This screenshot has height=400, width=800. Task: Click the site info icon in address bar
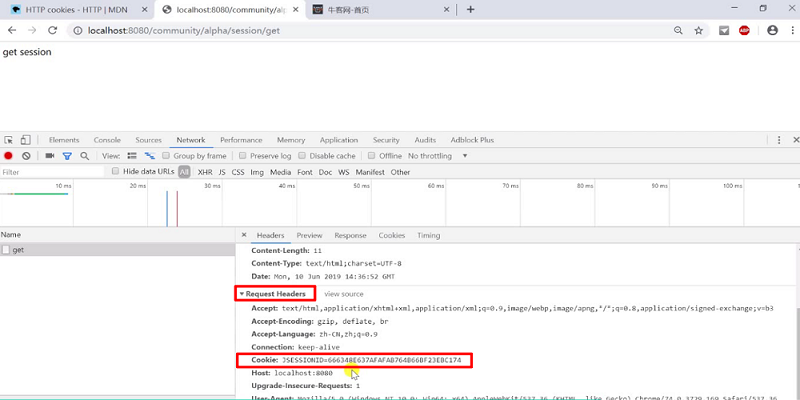[x=78, y=31]
